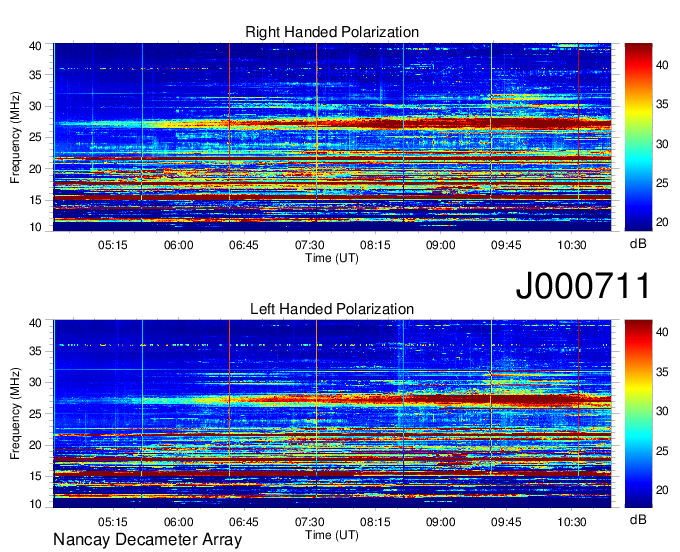Click the Left Handed Polarization spectrogram
Image resolution: width=680 pixels, height=552 pixels.
332,414
